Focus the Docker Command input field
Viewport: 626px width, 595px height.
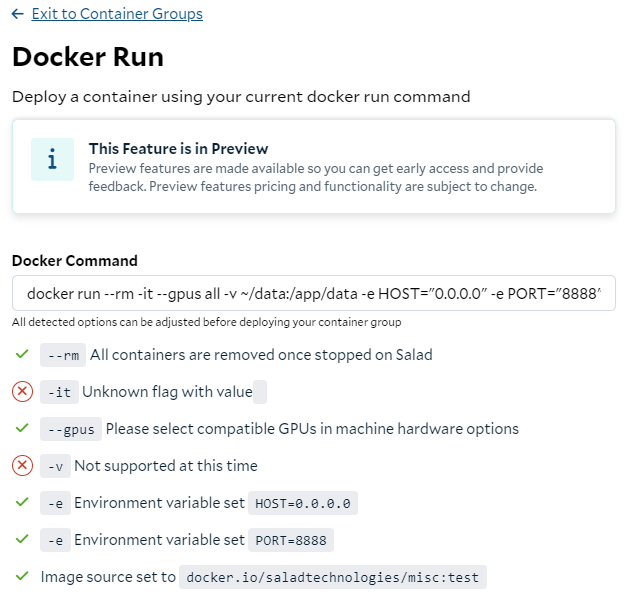click(313, 293)
